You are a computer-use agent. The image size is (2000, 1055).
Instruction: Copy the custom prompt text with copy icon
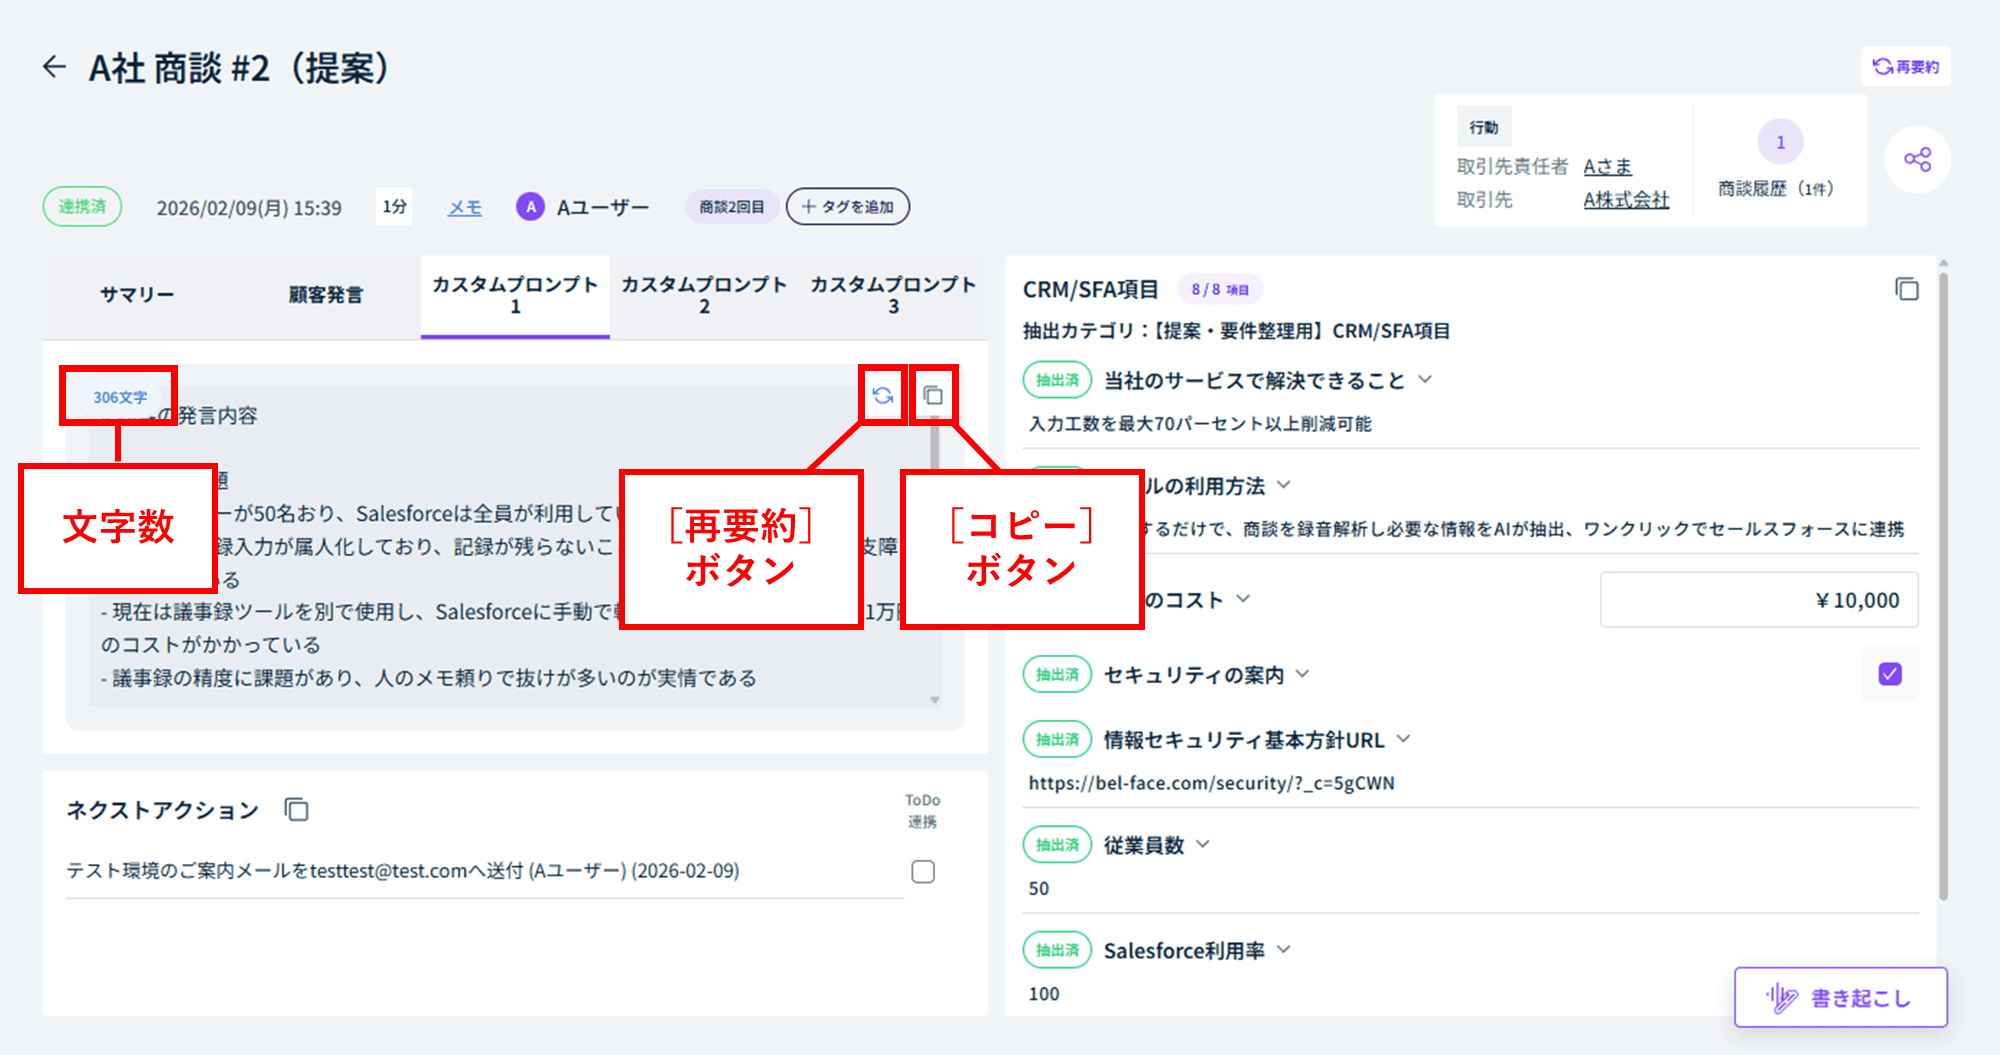[933, 396]
